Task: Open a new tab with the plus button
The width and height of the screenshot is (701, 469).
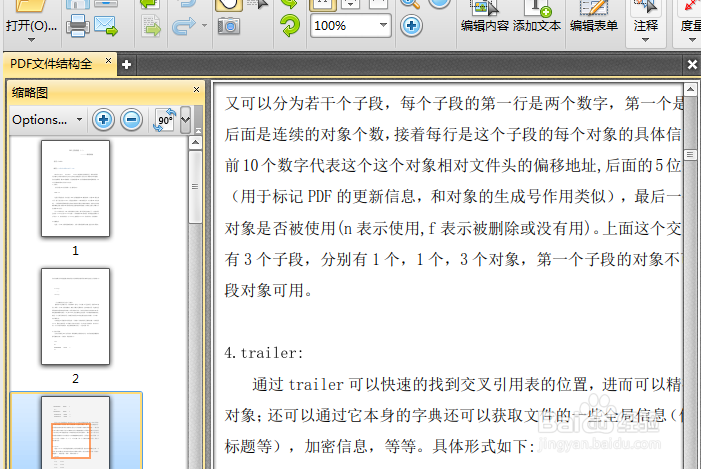Action: [x=127, y=65]
